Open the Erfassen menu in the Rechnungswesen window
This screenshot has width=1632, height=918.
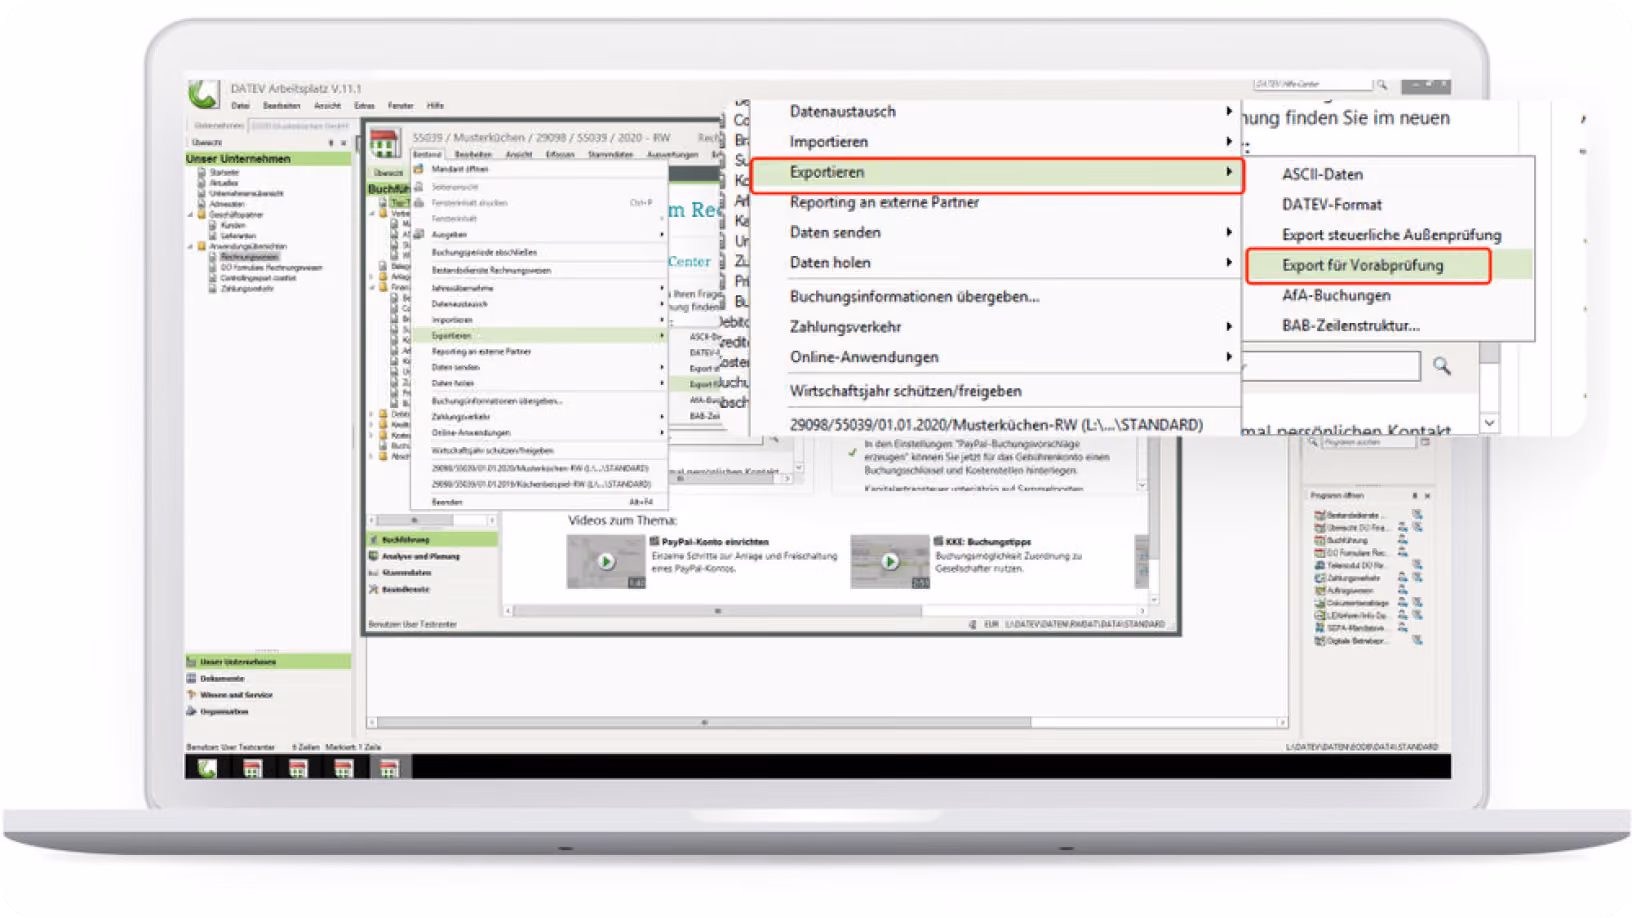pos(560,154)
